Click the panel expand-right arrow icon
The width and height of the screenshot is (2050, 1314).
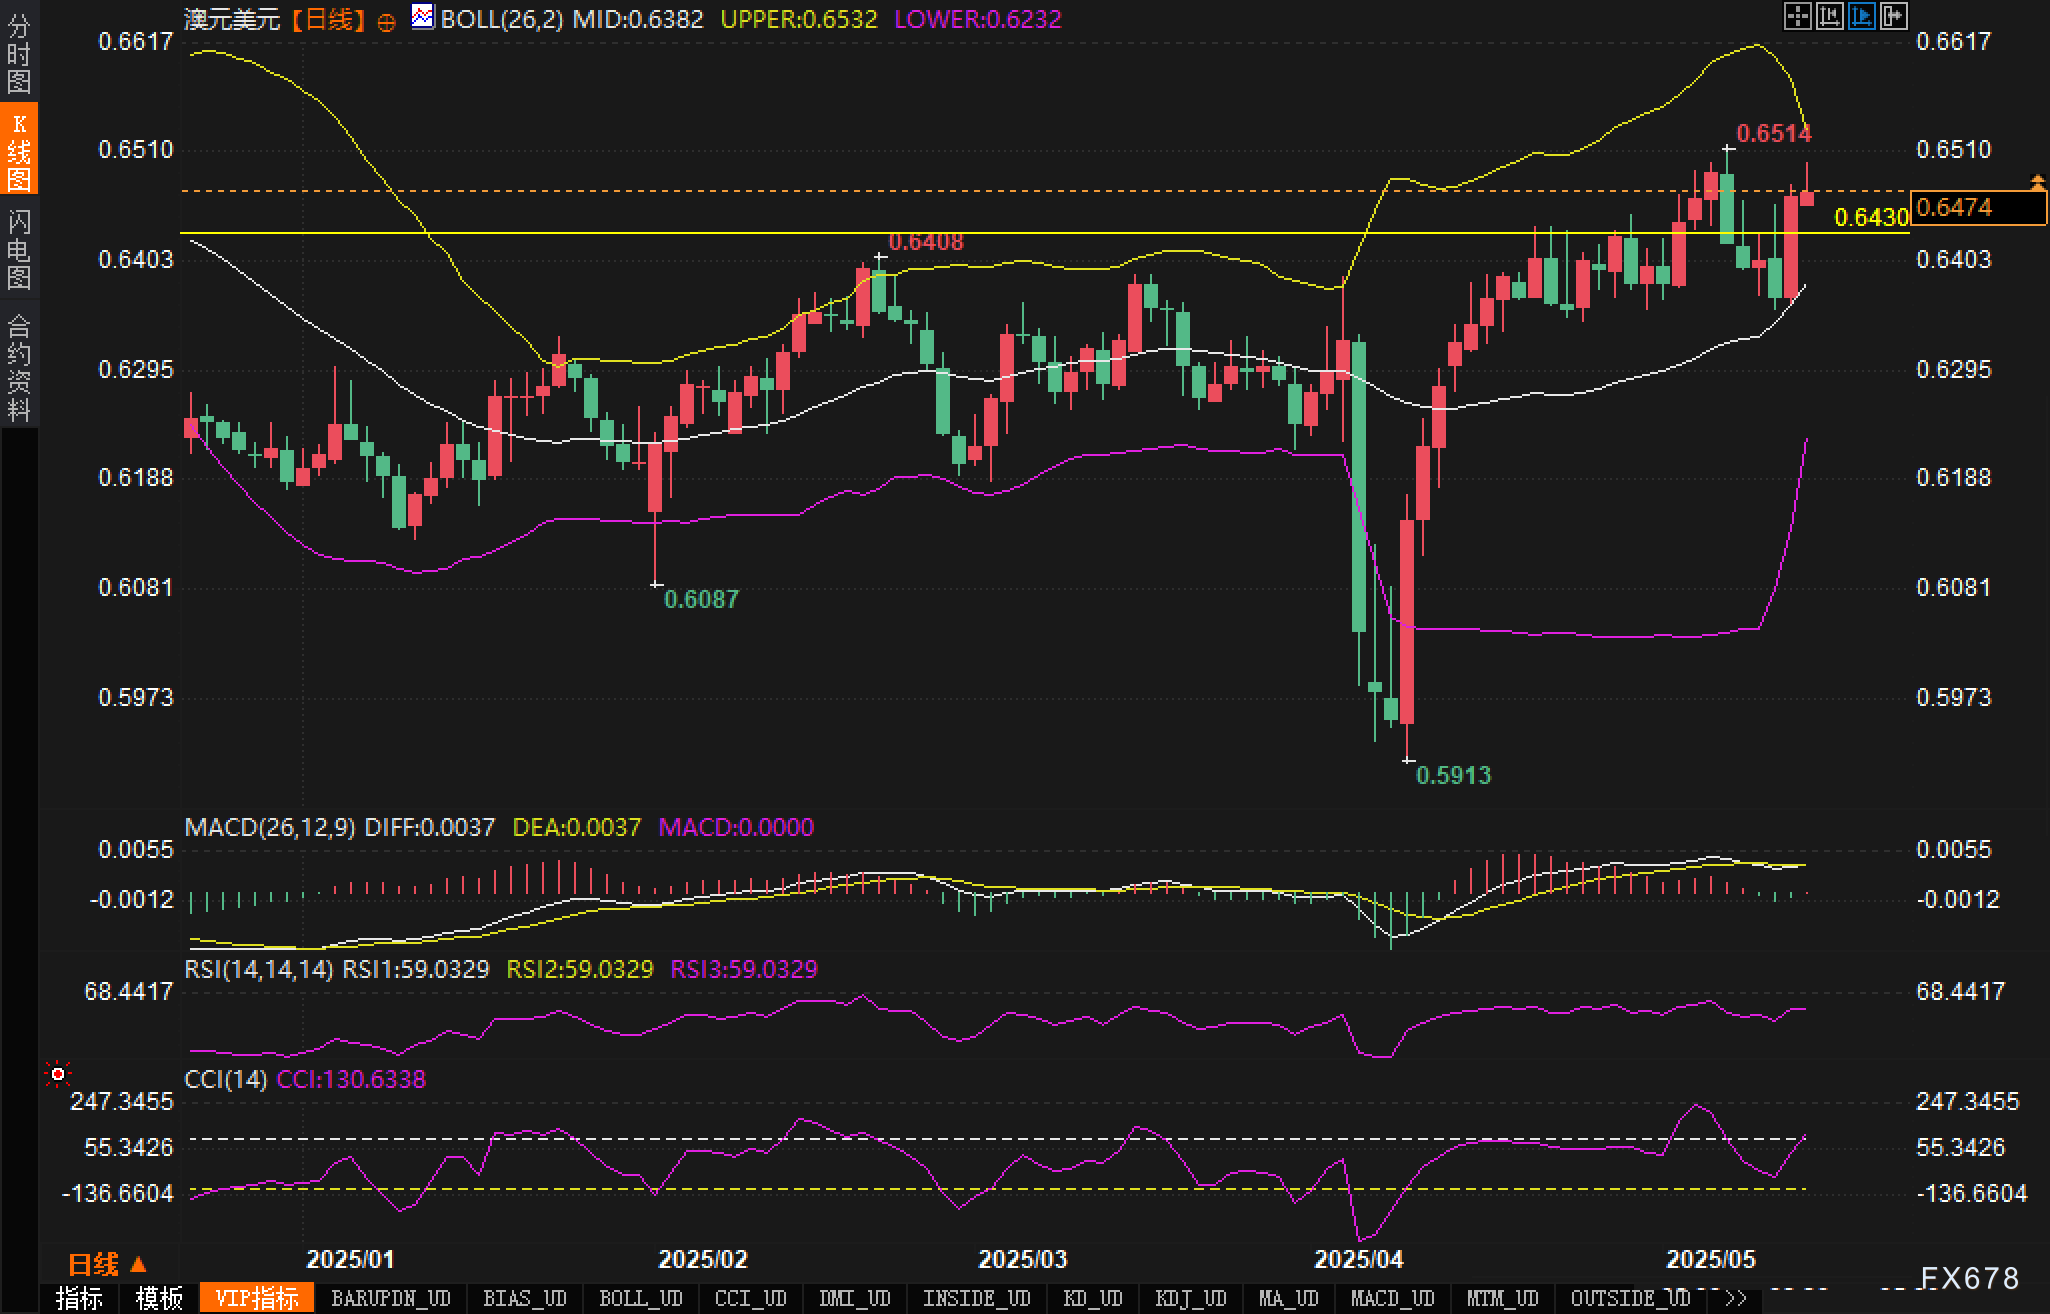tap(1893, 16)
